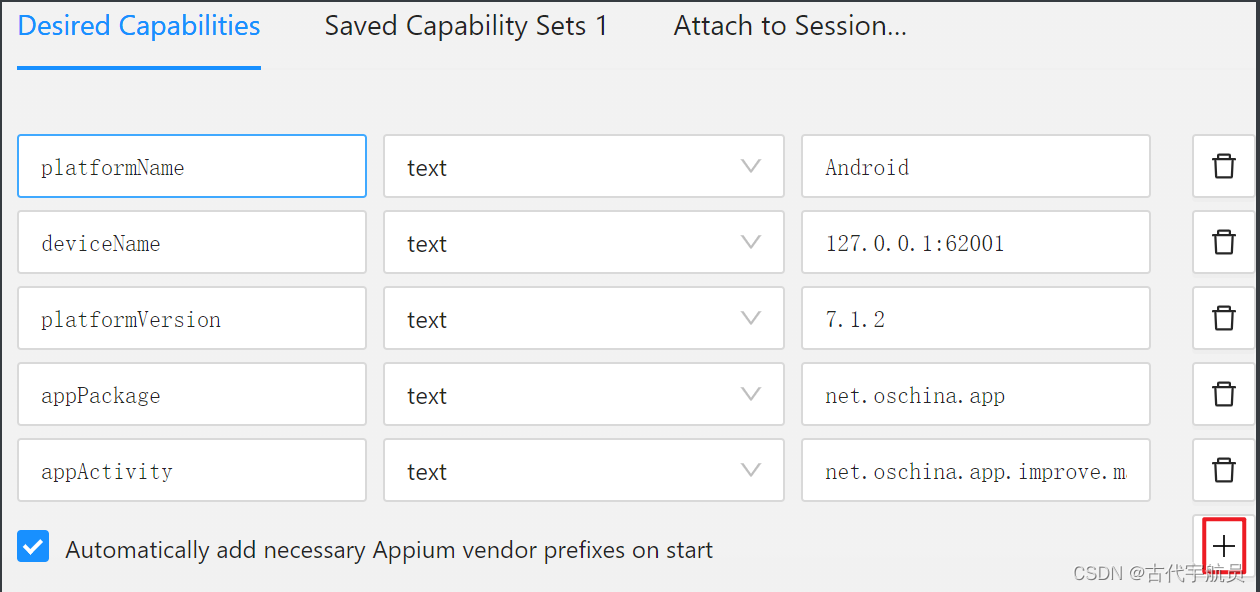Delete the appActivity capability row
This screenshot has height=592, width=1260.
(1223, 470)
